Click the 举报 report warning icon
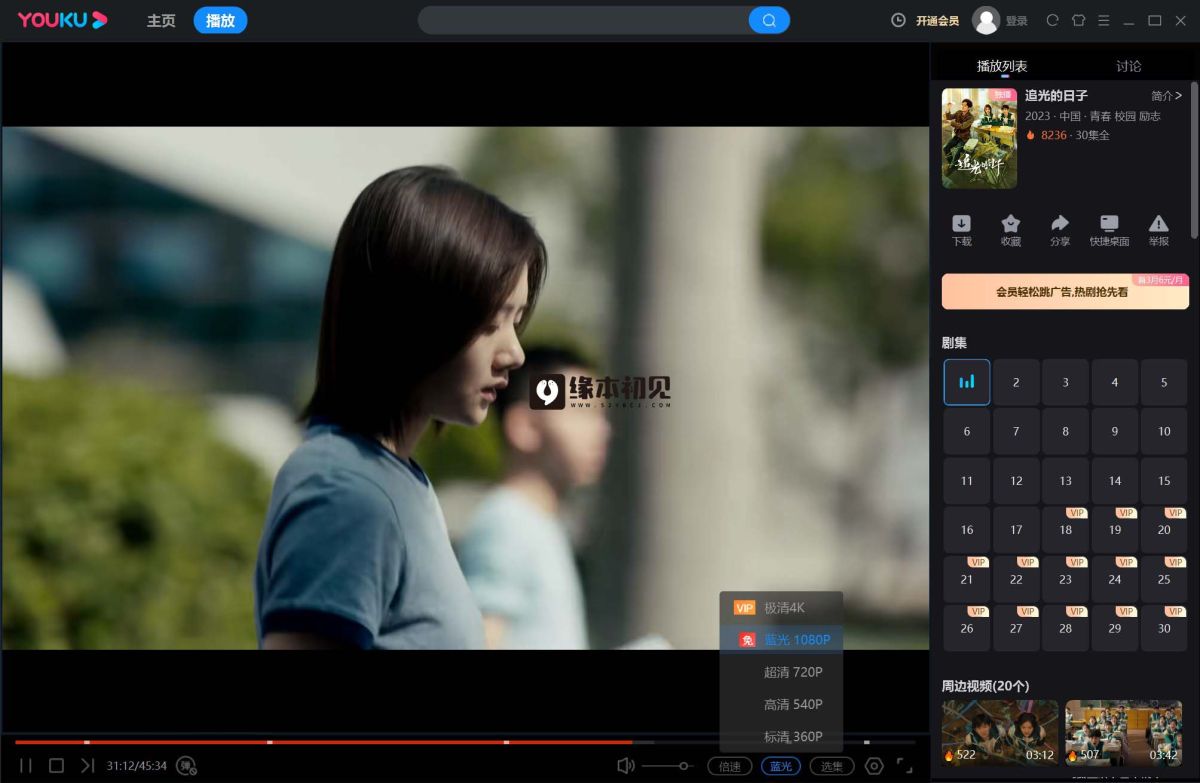 click(1158, 230)
